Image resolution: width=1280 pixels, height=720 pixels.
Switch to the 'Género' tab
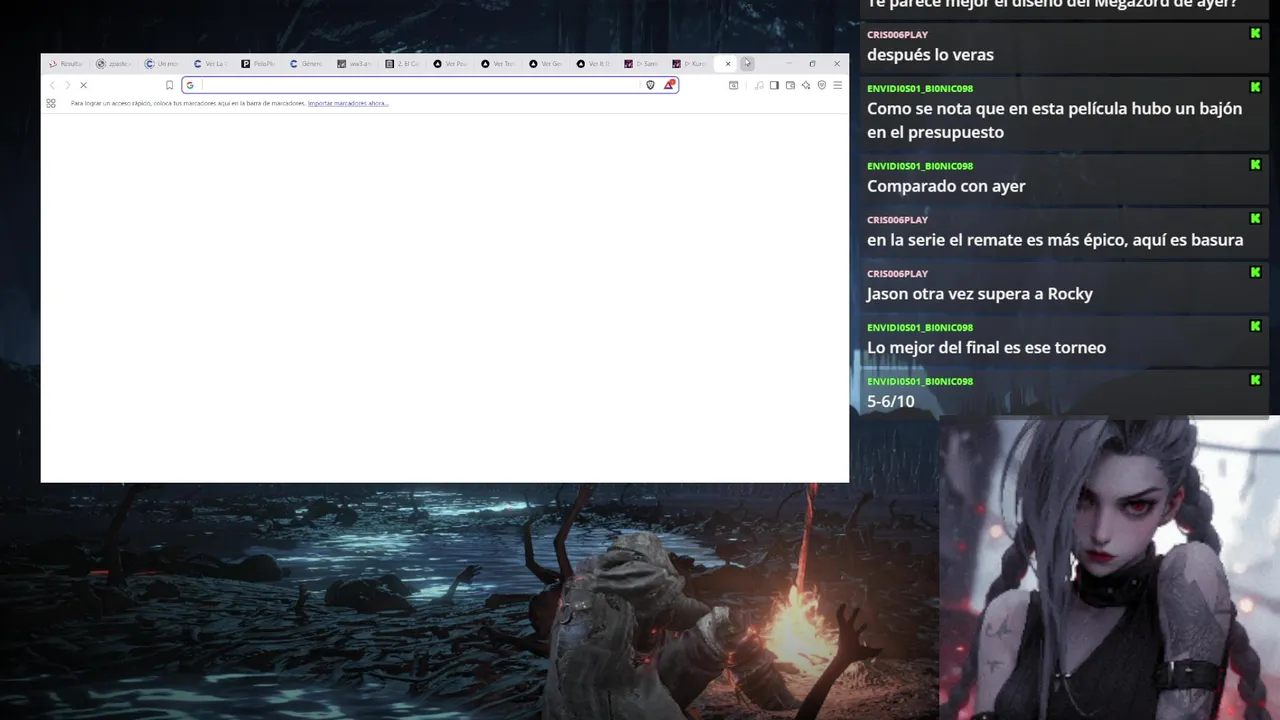coord(307,64)
